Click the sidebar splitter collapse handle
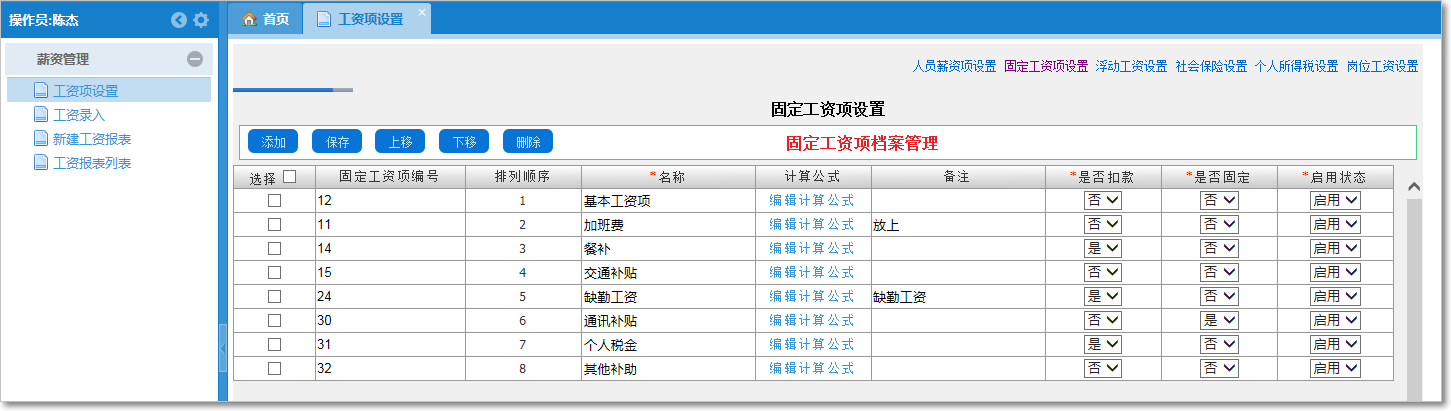The width and height of the screenshot is (1451, 411). [223, 348]
